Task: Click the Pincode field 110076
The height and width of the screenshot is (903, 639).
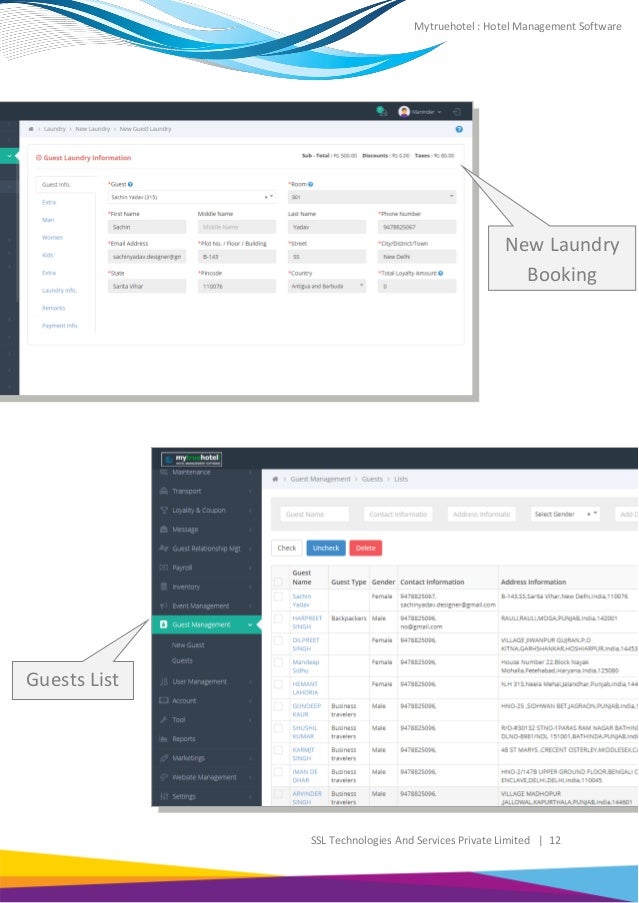Action: pos(237,286)
